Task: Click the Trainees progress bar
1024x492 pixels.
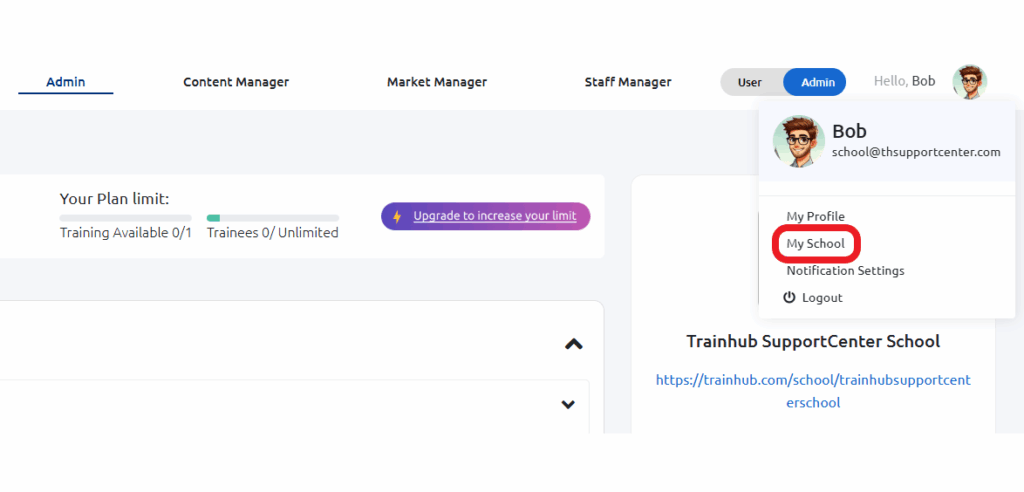Action: click(x=273, y=218)
